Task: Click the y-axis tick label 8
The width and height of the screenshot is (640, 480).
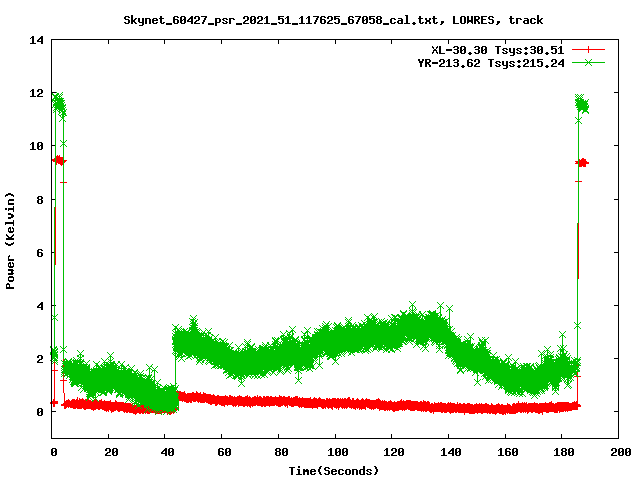Action: pyautogui.click(x=40, y=200)
